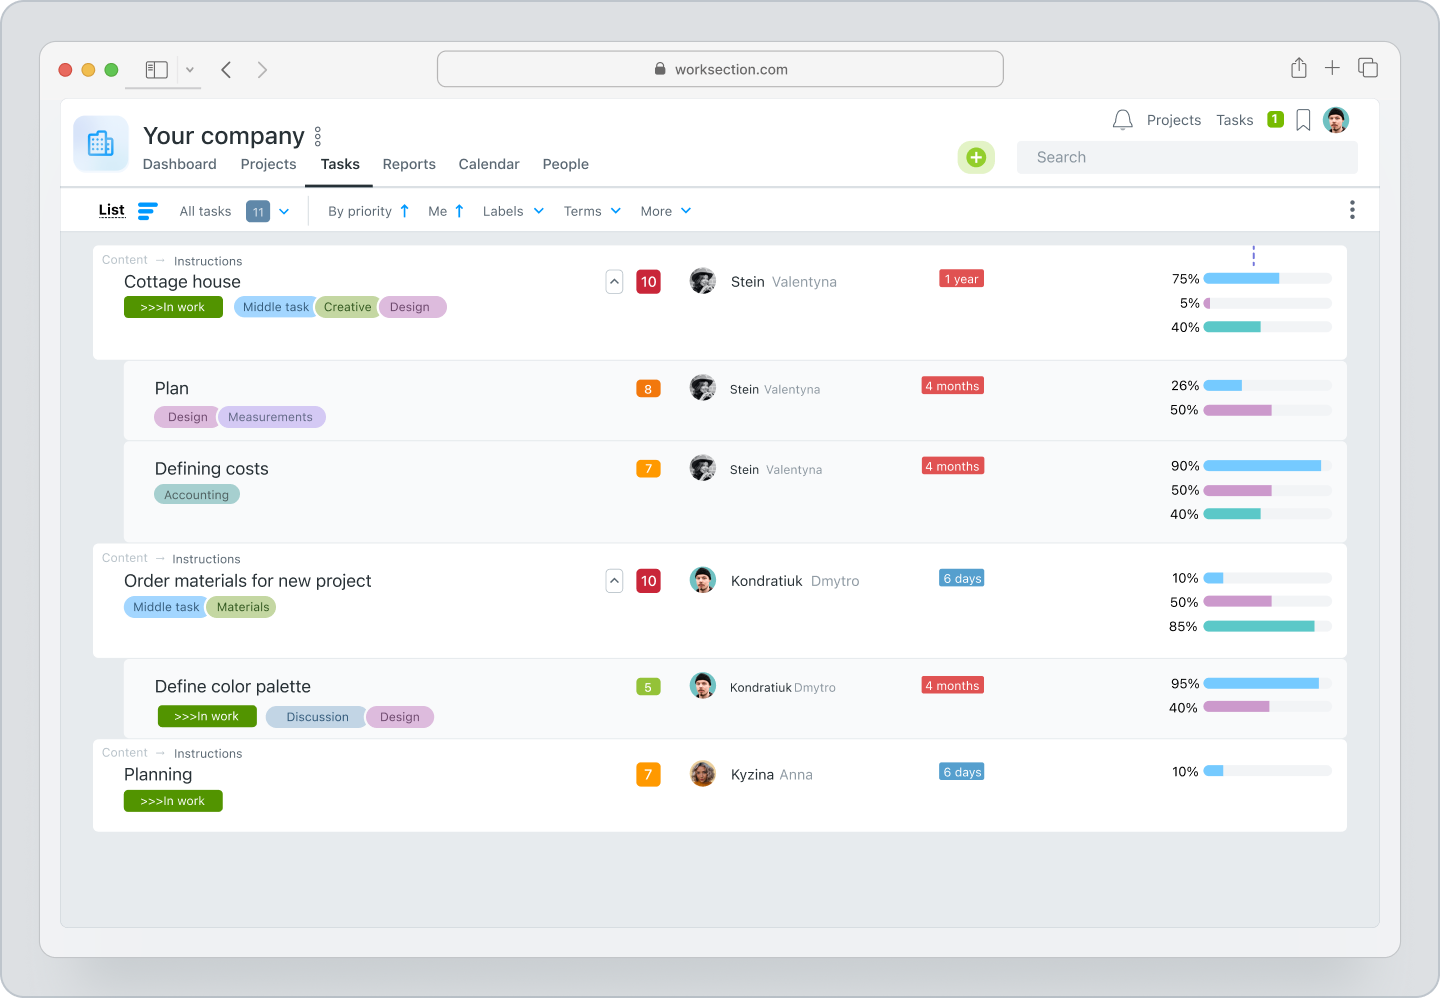1440x998 pixels.
Task: Click the bookmark icon in the header
Action: pos(1302,119)
